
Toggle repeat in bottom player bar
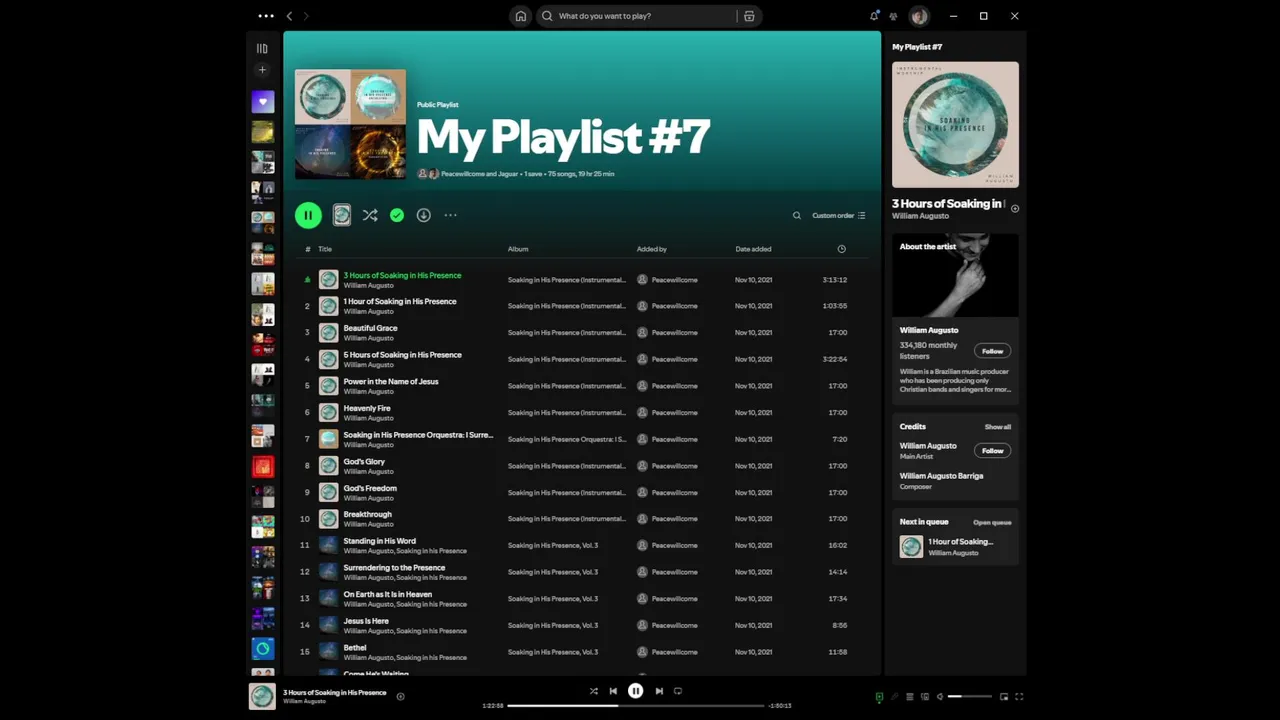(x=678, y=691)
